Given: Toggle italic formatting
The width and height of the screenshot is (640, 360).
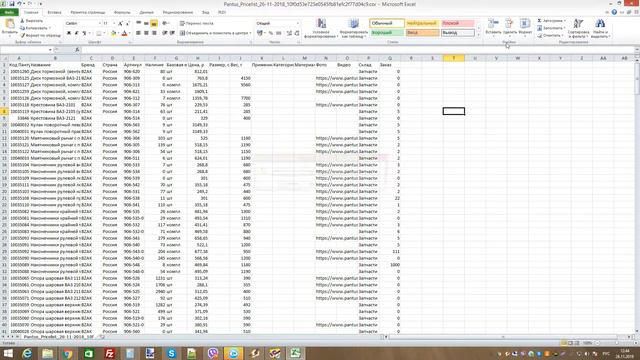Looking at the screenshot, I should pos(76,33).
